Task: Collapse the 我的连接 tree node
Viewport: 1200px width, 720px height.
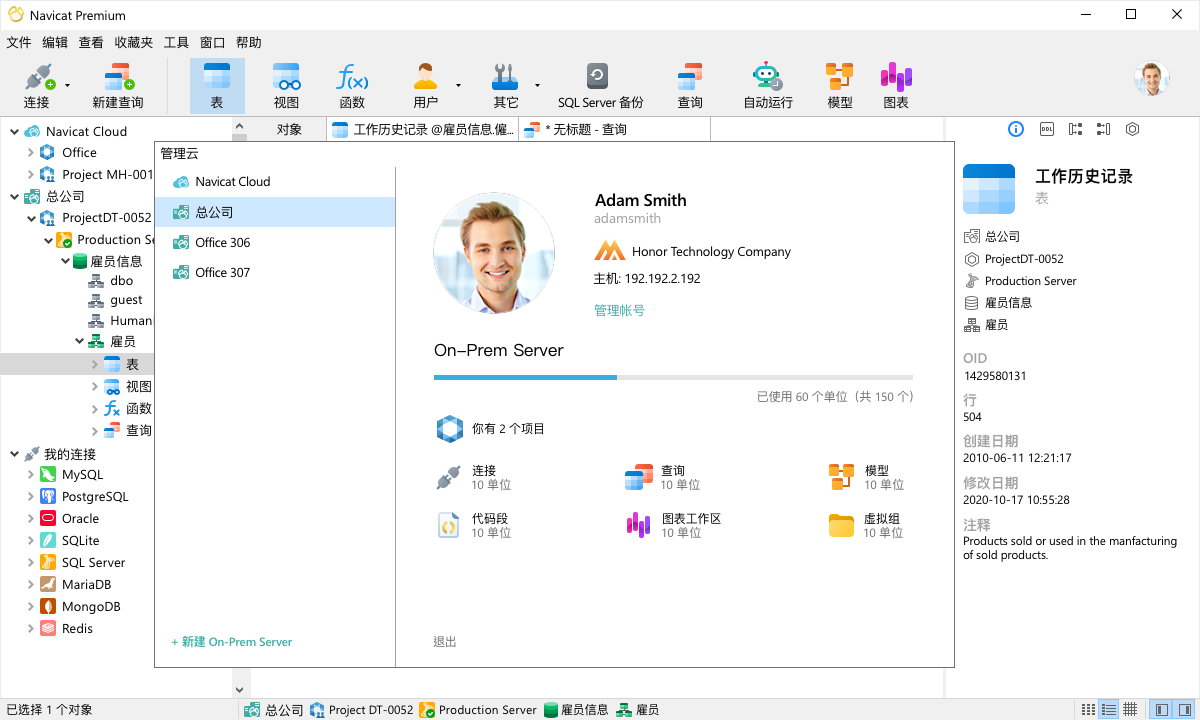Action: 14,454
